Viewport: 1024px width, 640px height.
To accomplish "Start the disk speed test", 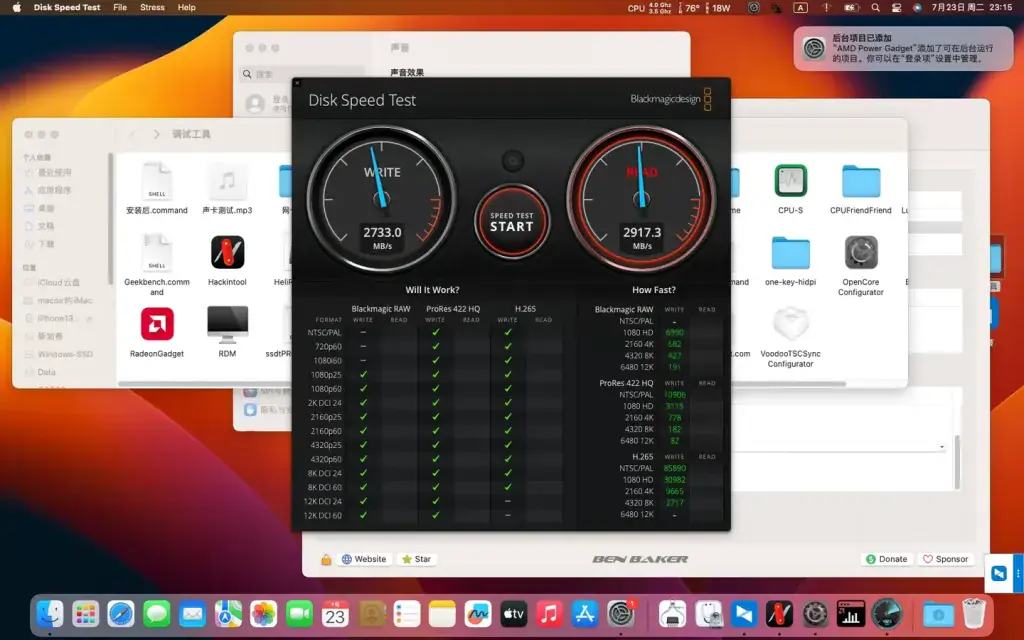I will click(x=512, y=222).
